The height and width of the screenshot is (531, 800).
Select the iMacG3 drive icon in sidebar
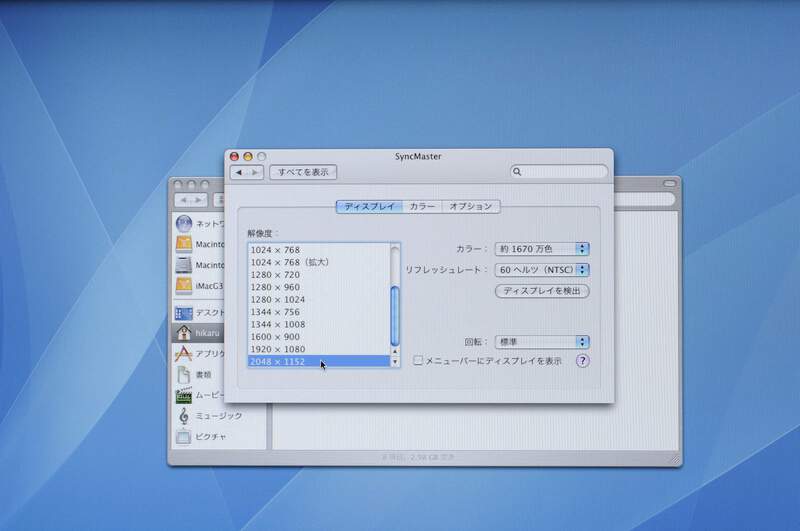[x=183, y=286]
